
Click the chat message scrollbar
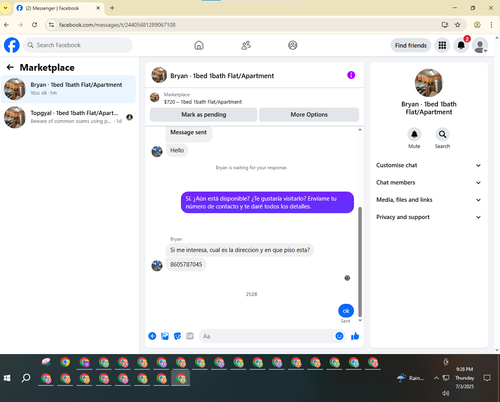coord(360,262)
